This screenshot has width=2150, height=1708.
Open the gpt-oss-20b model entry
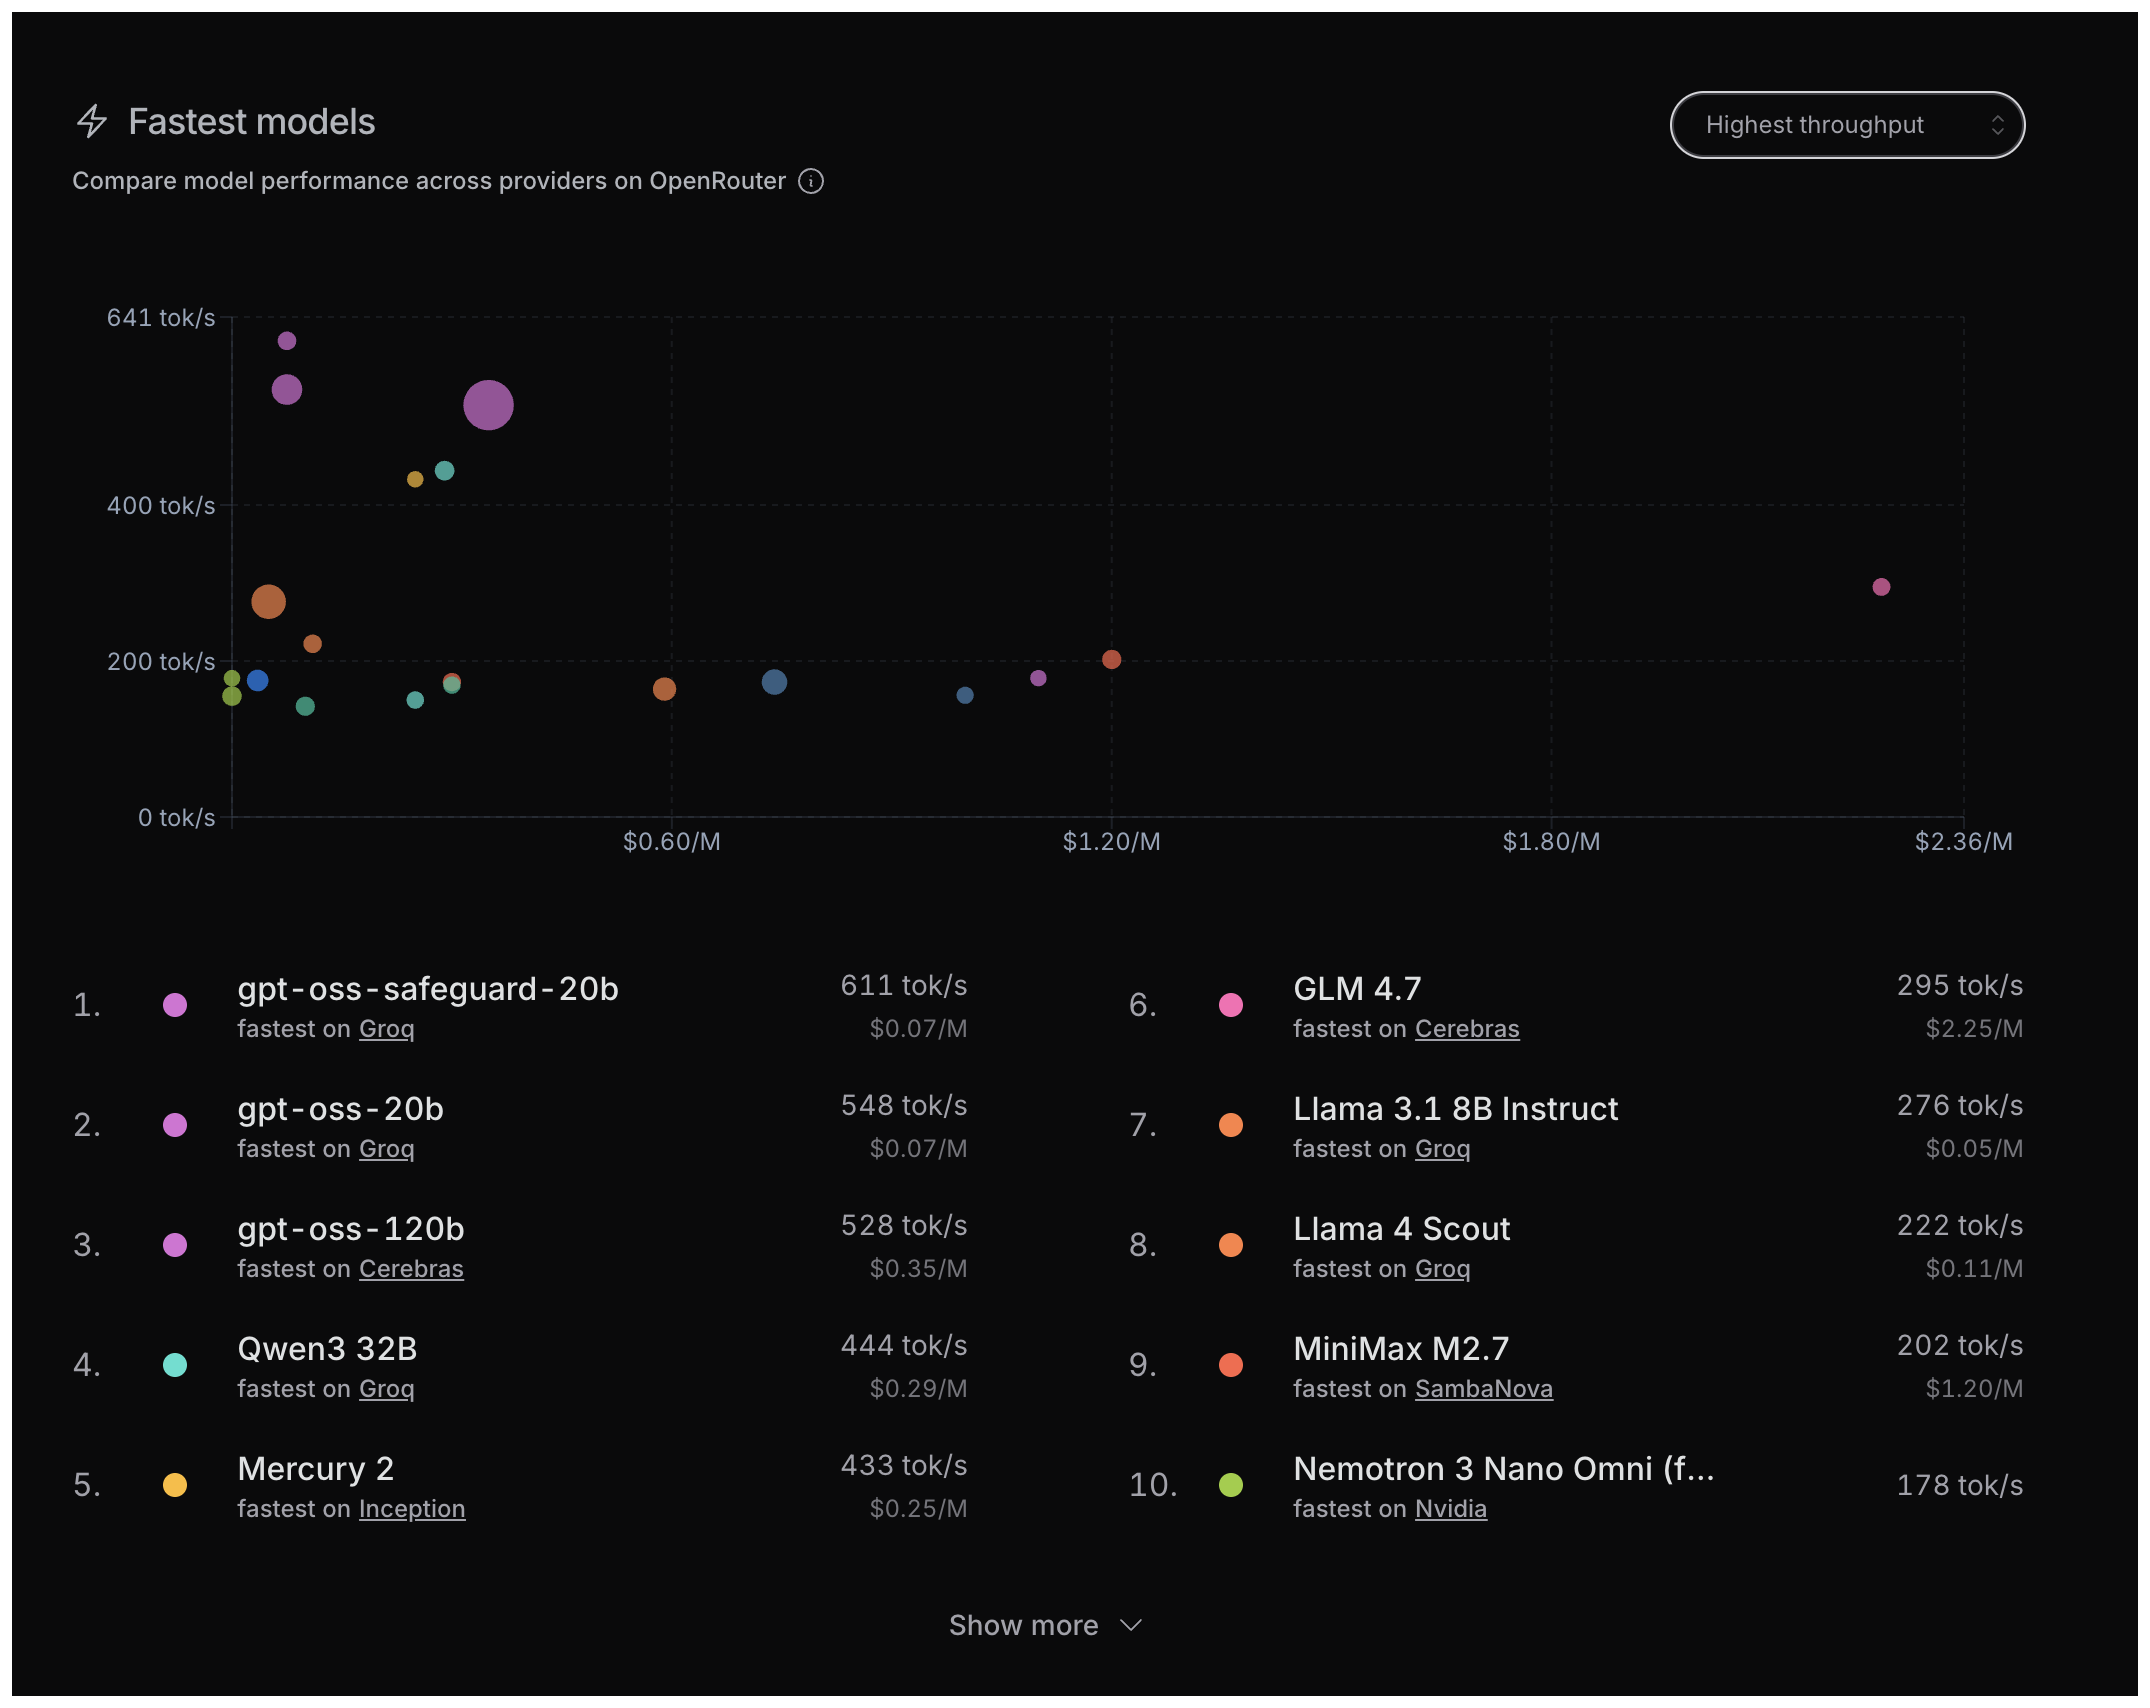point(341,1109)
